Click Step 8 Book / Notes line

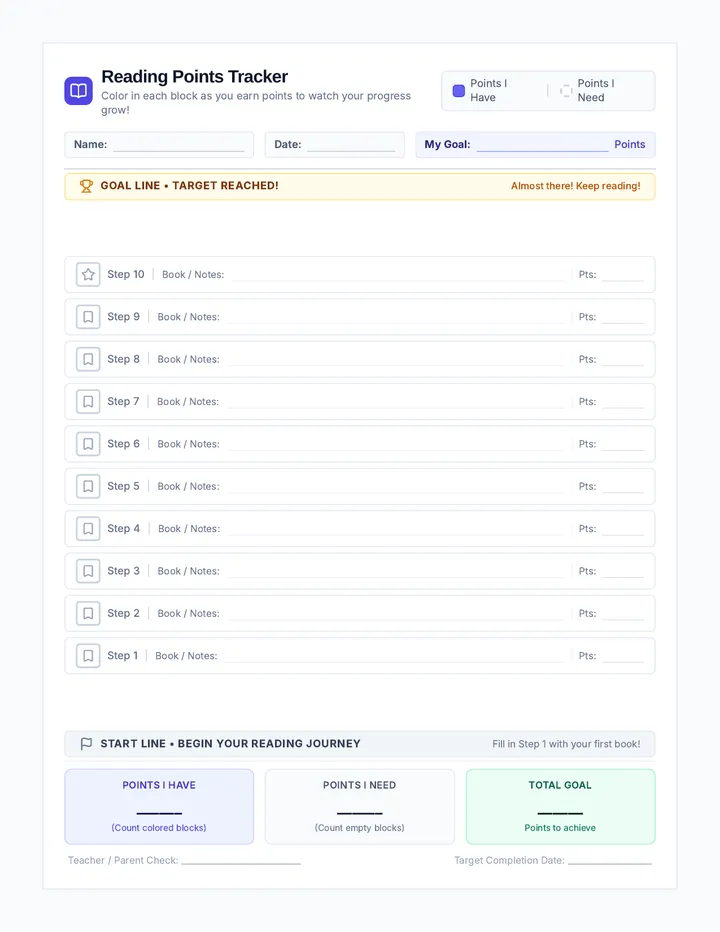[x=395, y=360]
